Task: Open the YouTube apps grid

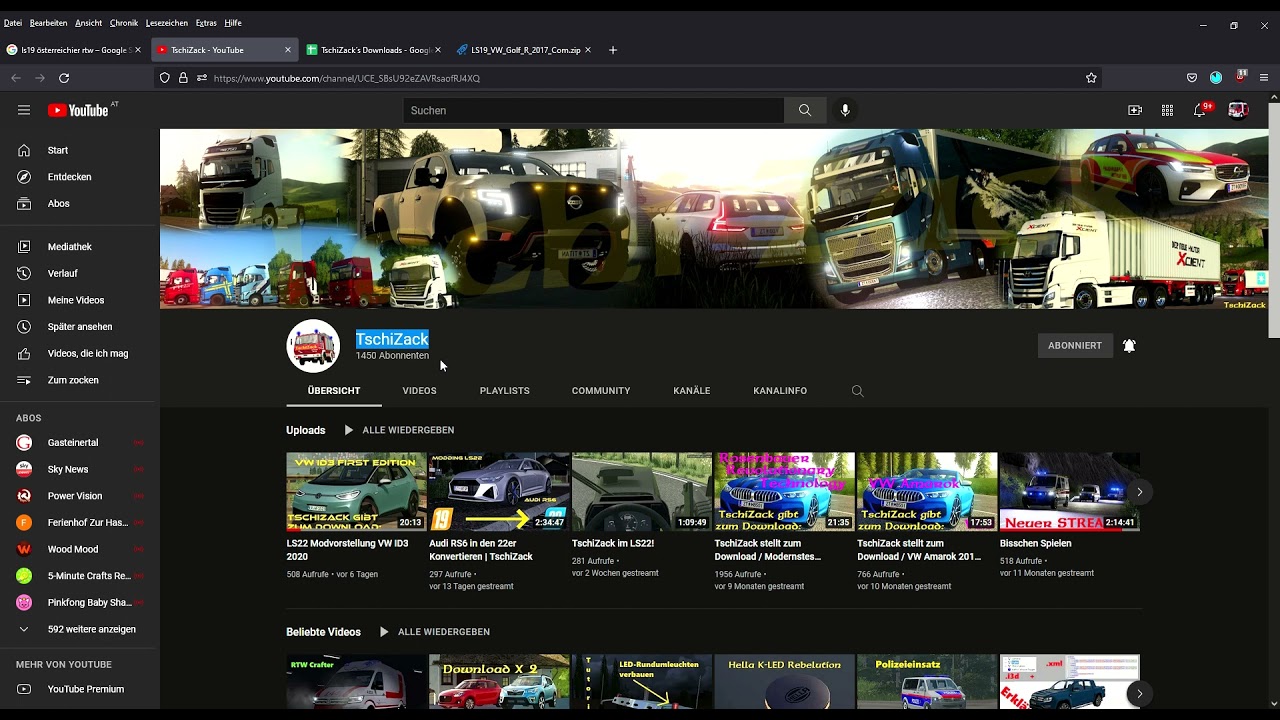Action: tap(1167, 110)
